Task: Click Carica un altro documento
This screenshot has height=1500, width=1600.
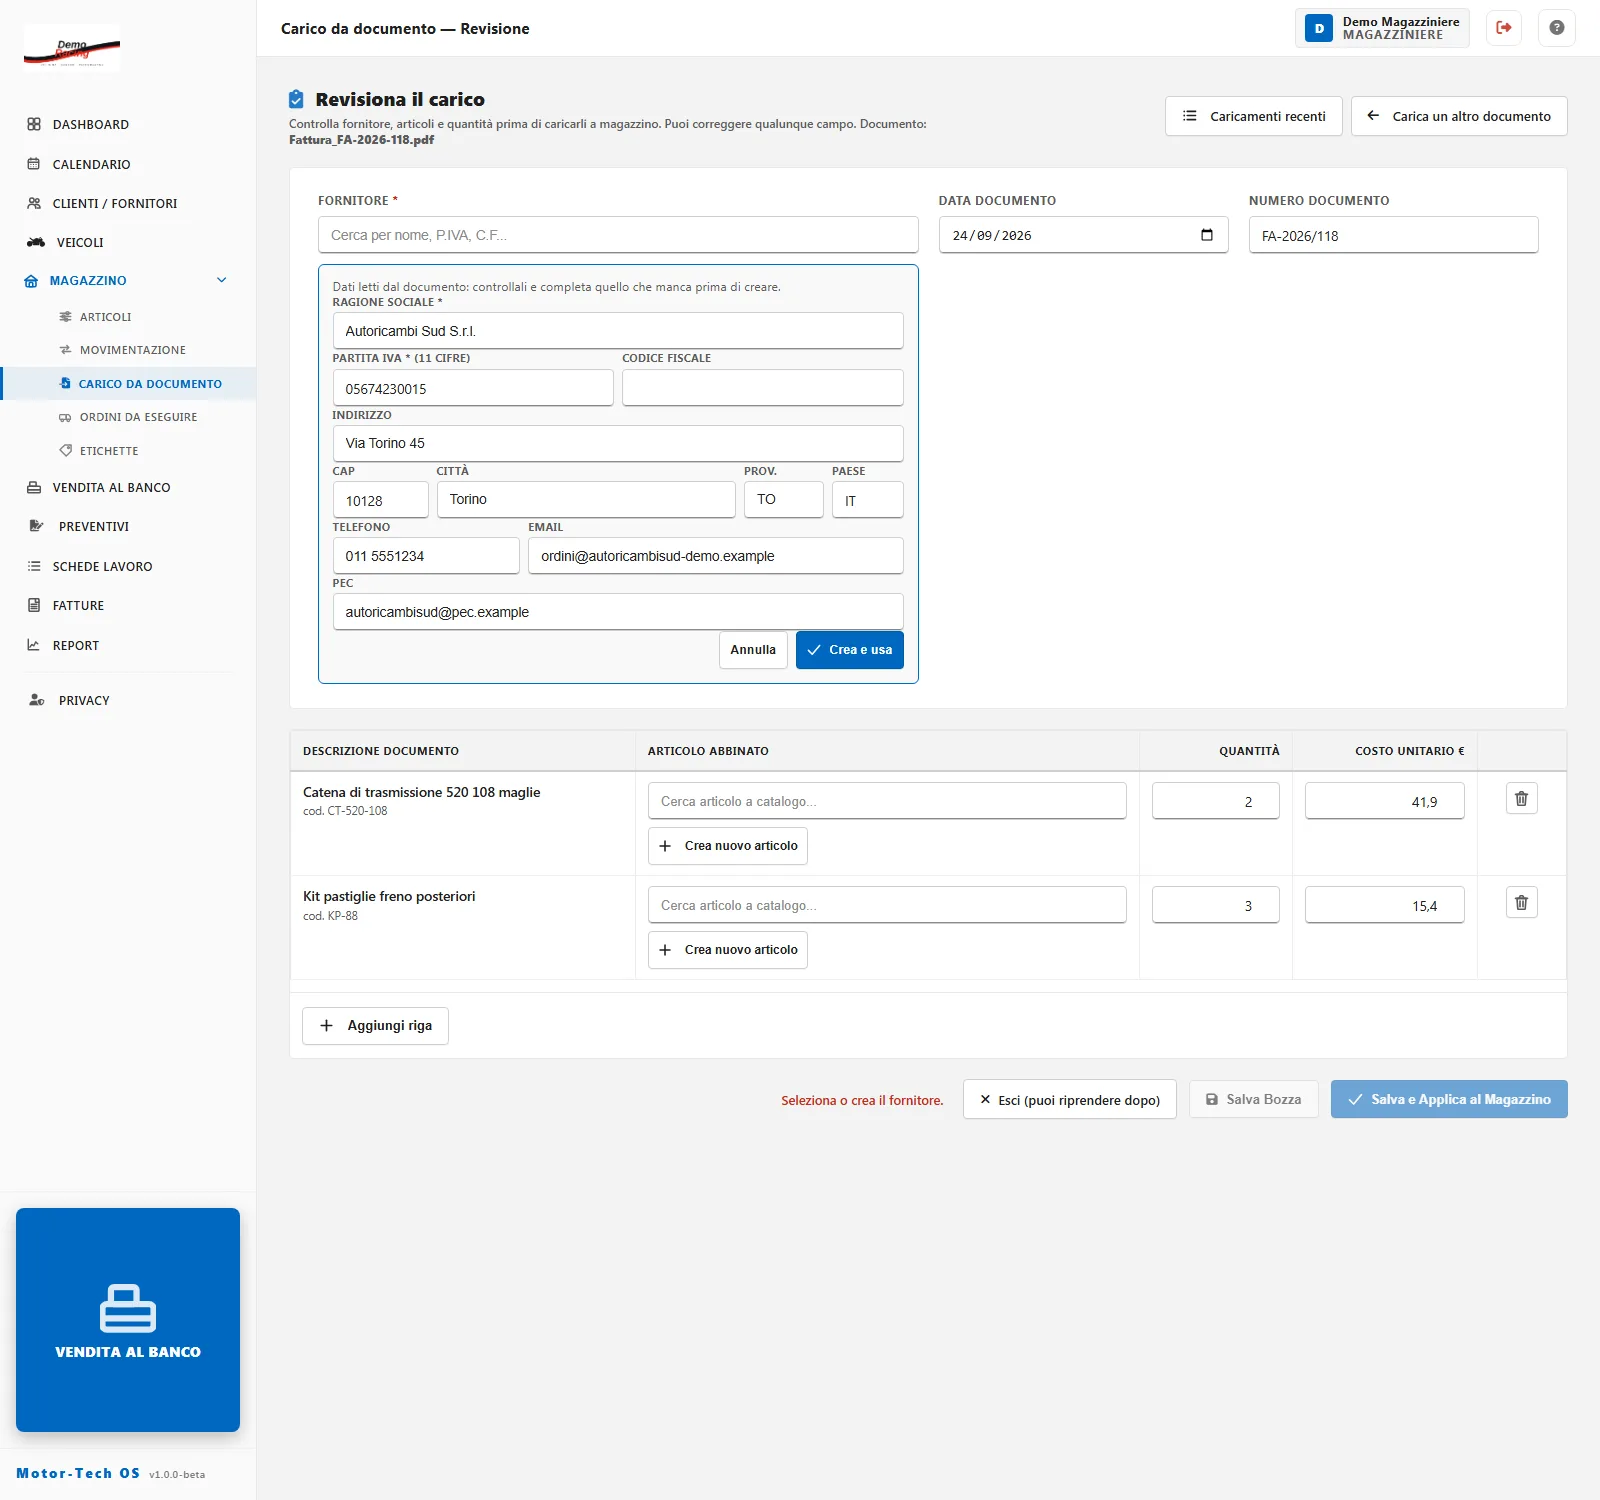Action: (x=1459, y=116)
